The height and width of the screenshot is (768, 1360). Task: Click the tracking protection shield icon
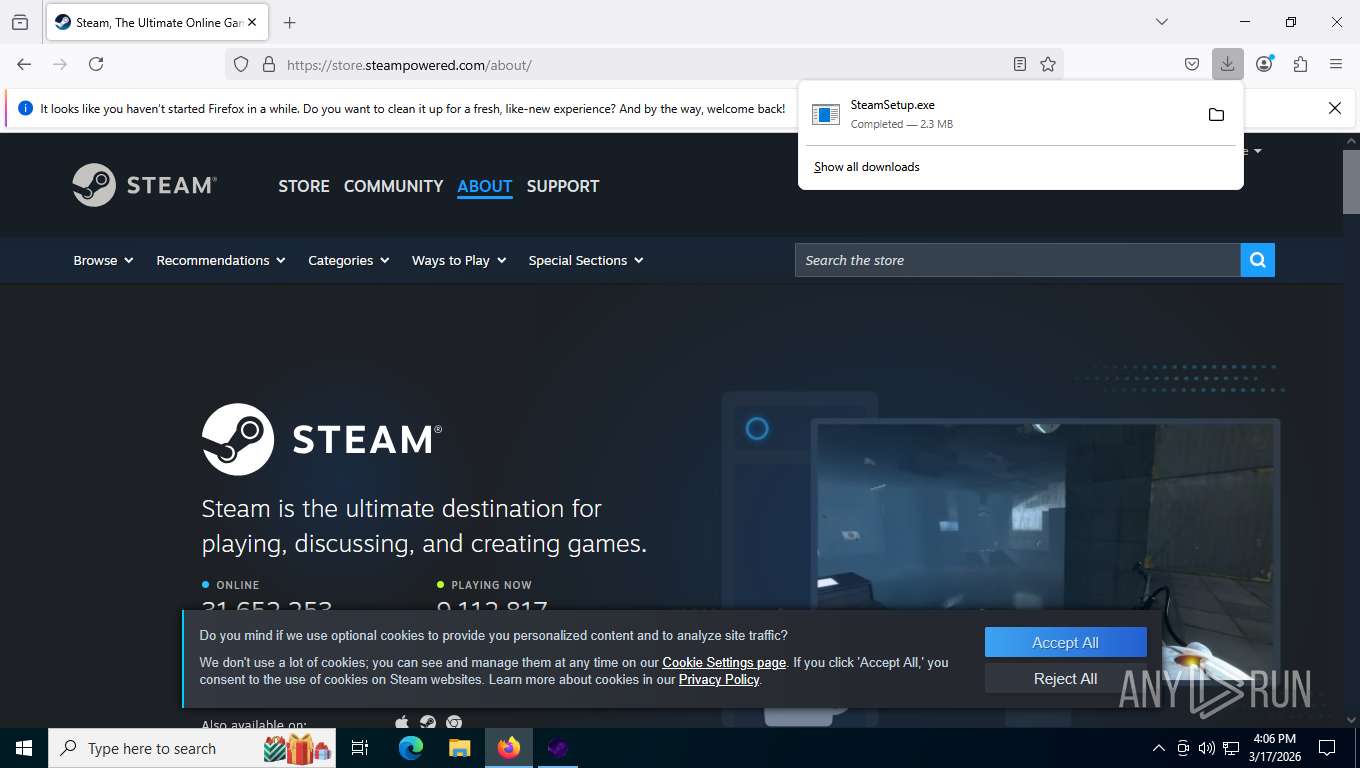tap(241, 64)
